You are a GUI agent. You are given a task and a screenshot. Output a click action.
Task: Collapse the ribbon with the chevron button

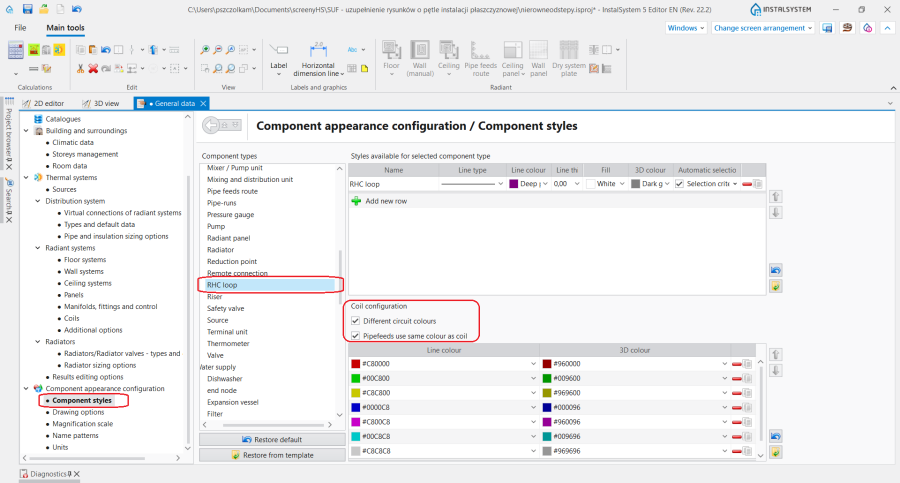[x=887, y=28]
